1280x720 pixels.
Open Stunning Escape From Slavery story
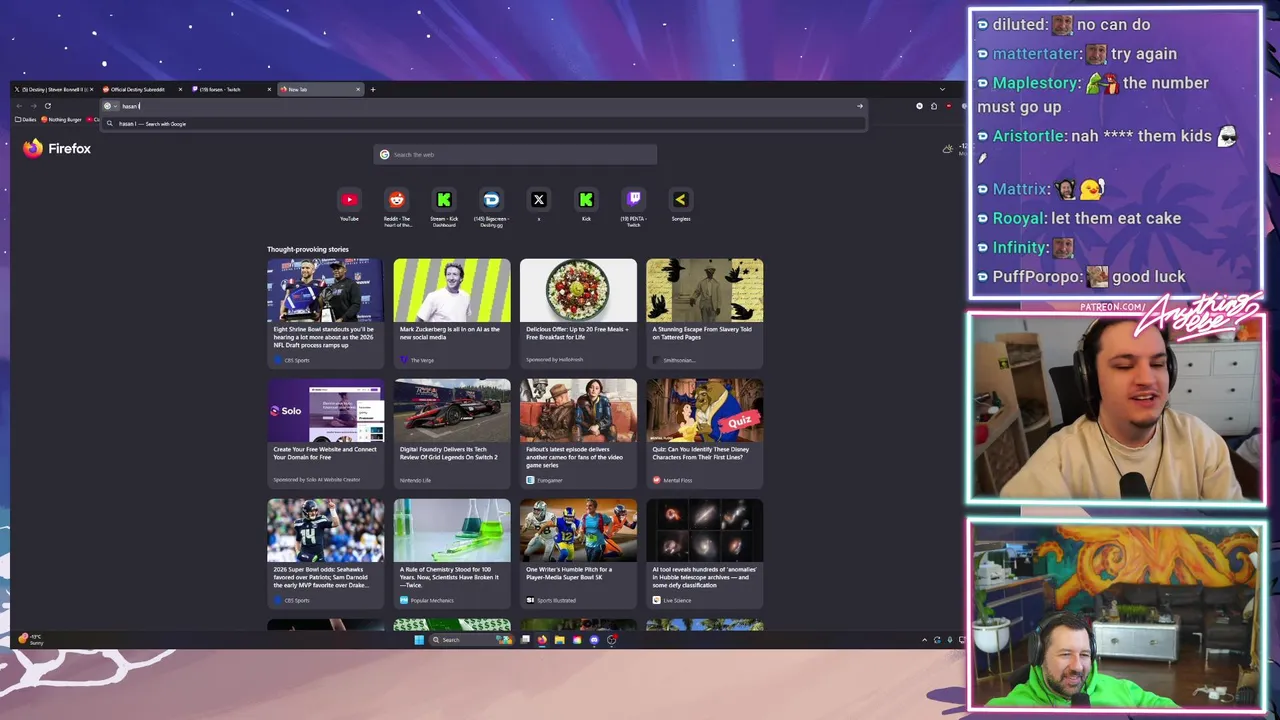(x=704, y=313)
